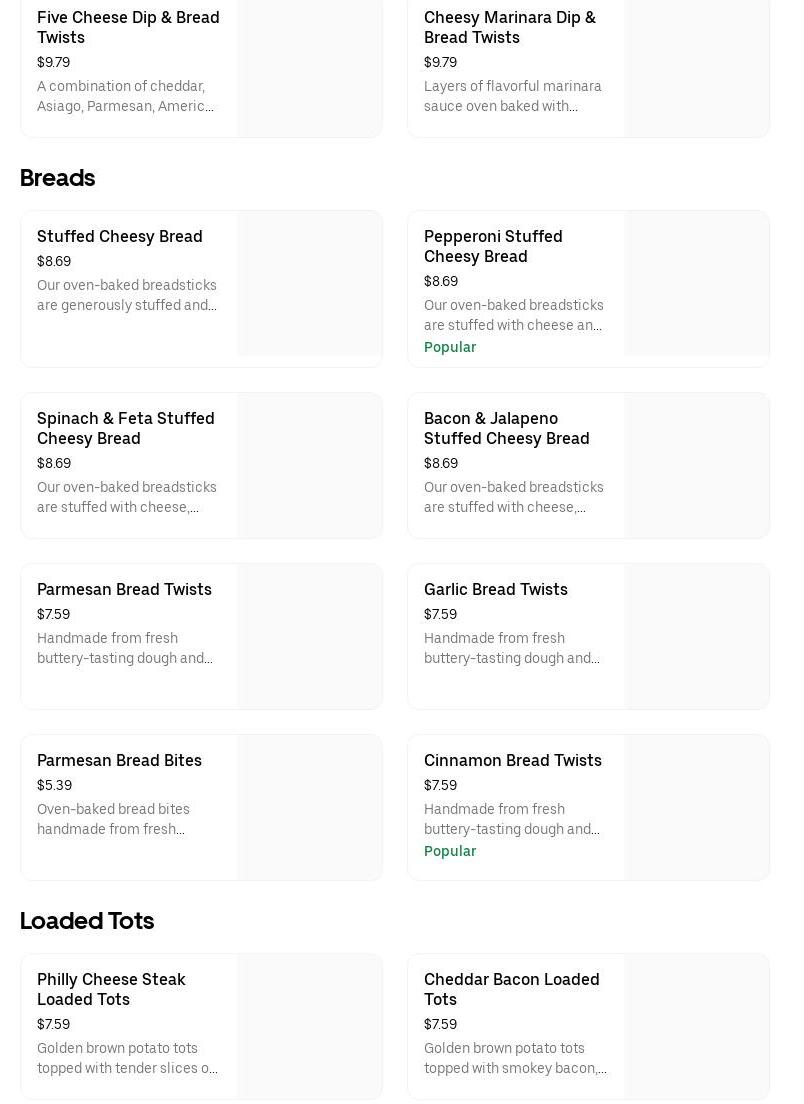Open Spinach & Feta Stuffed Cheesy Bread

coord(126,428)
